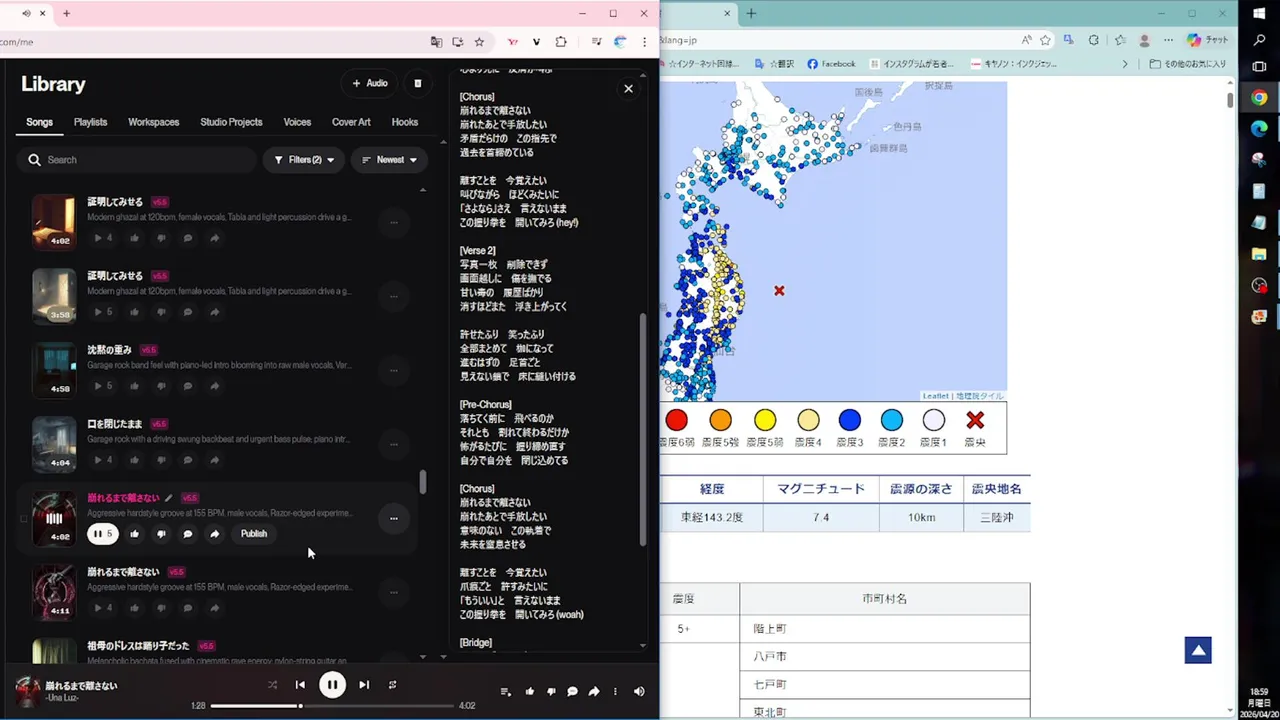
Task: Like the playing 崩れるまで離さない track row
Action: [134, 534]
